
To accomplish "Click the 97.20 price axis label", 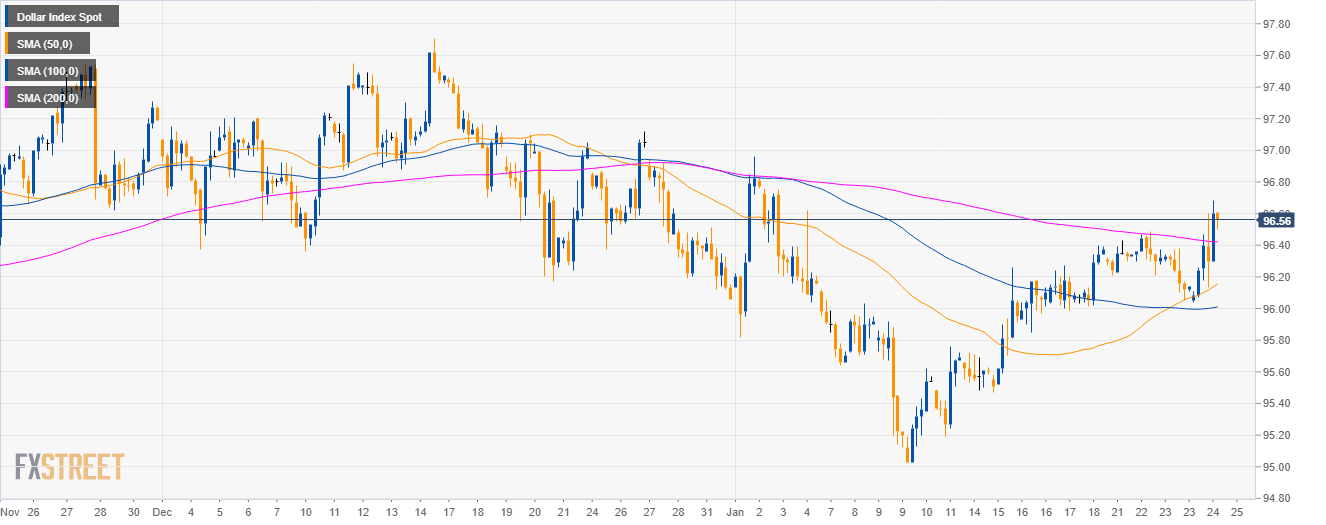I will click(1274, 119).
